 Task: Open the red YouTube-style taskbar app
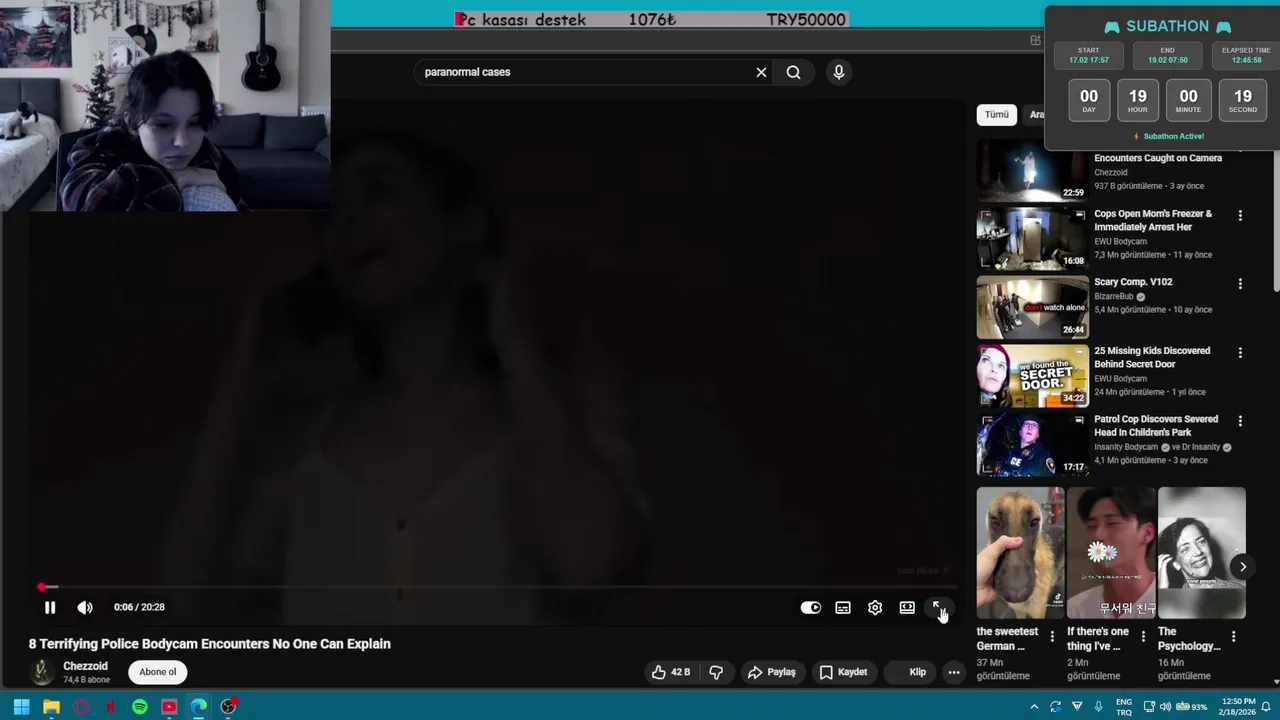[169, 707]
